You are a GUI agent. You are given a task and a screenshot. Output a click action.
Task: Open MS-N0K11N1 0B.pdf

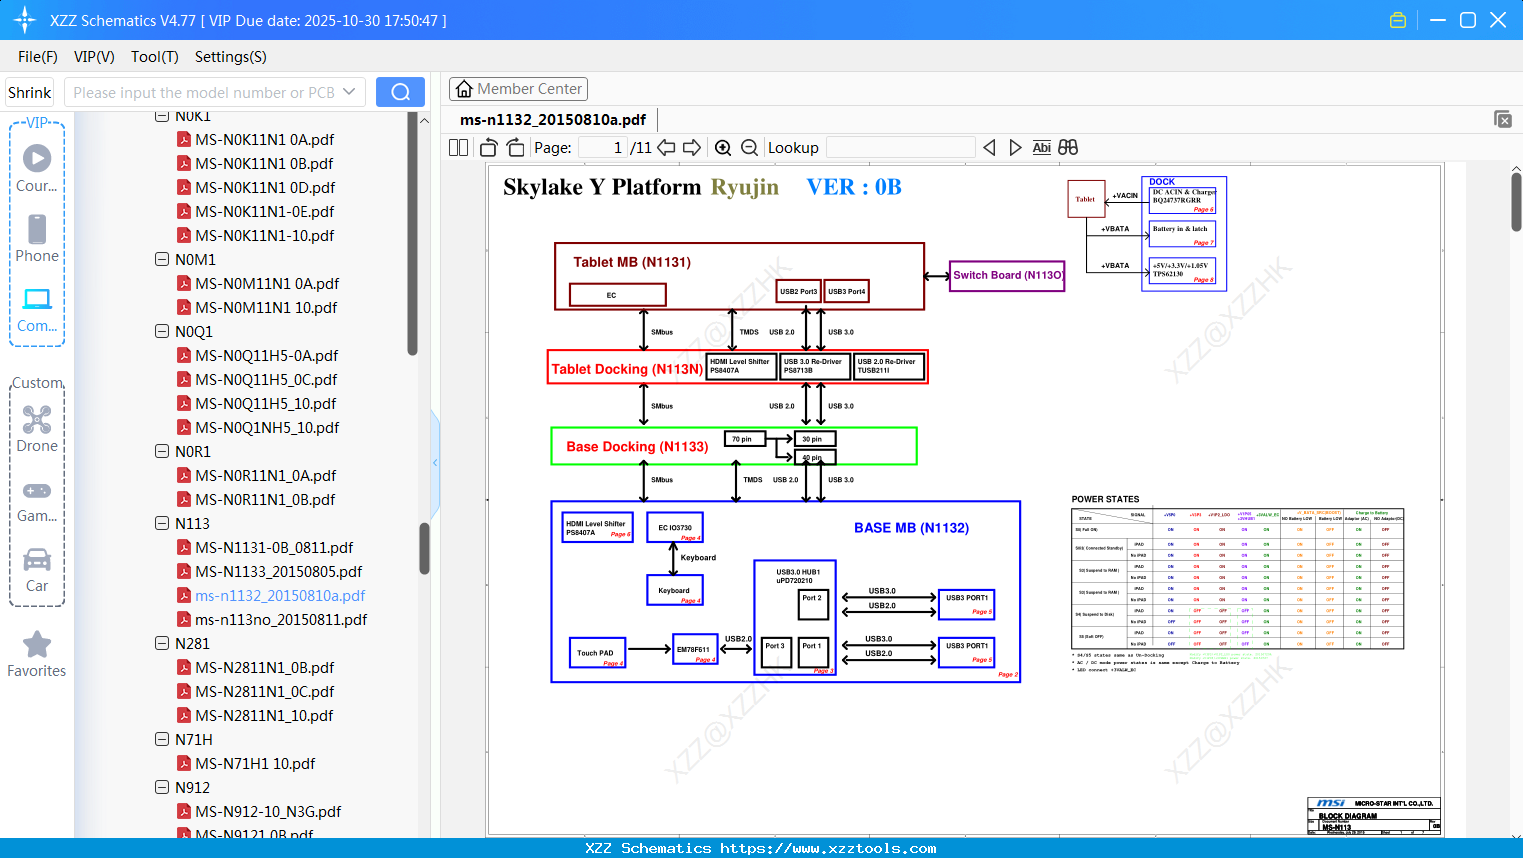pyautogui.click(x=264, y=163)
